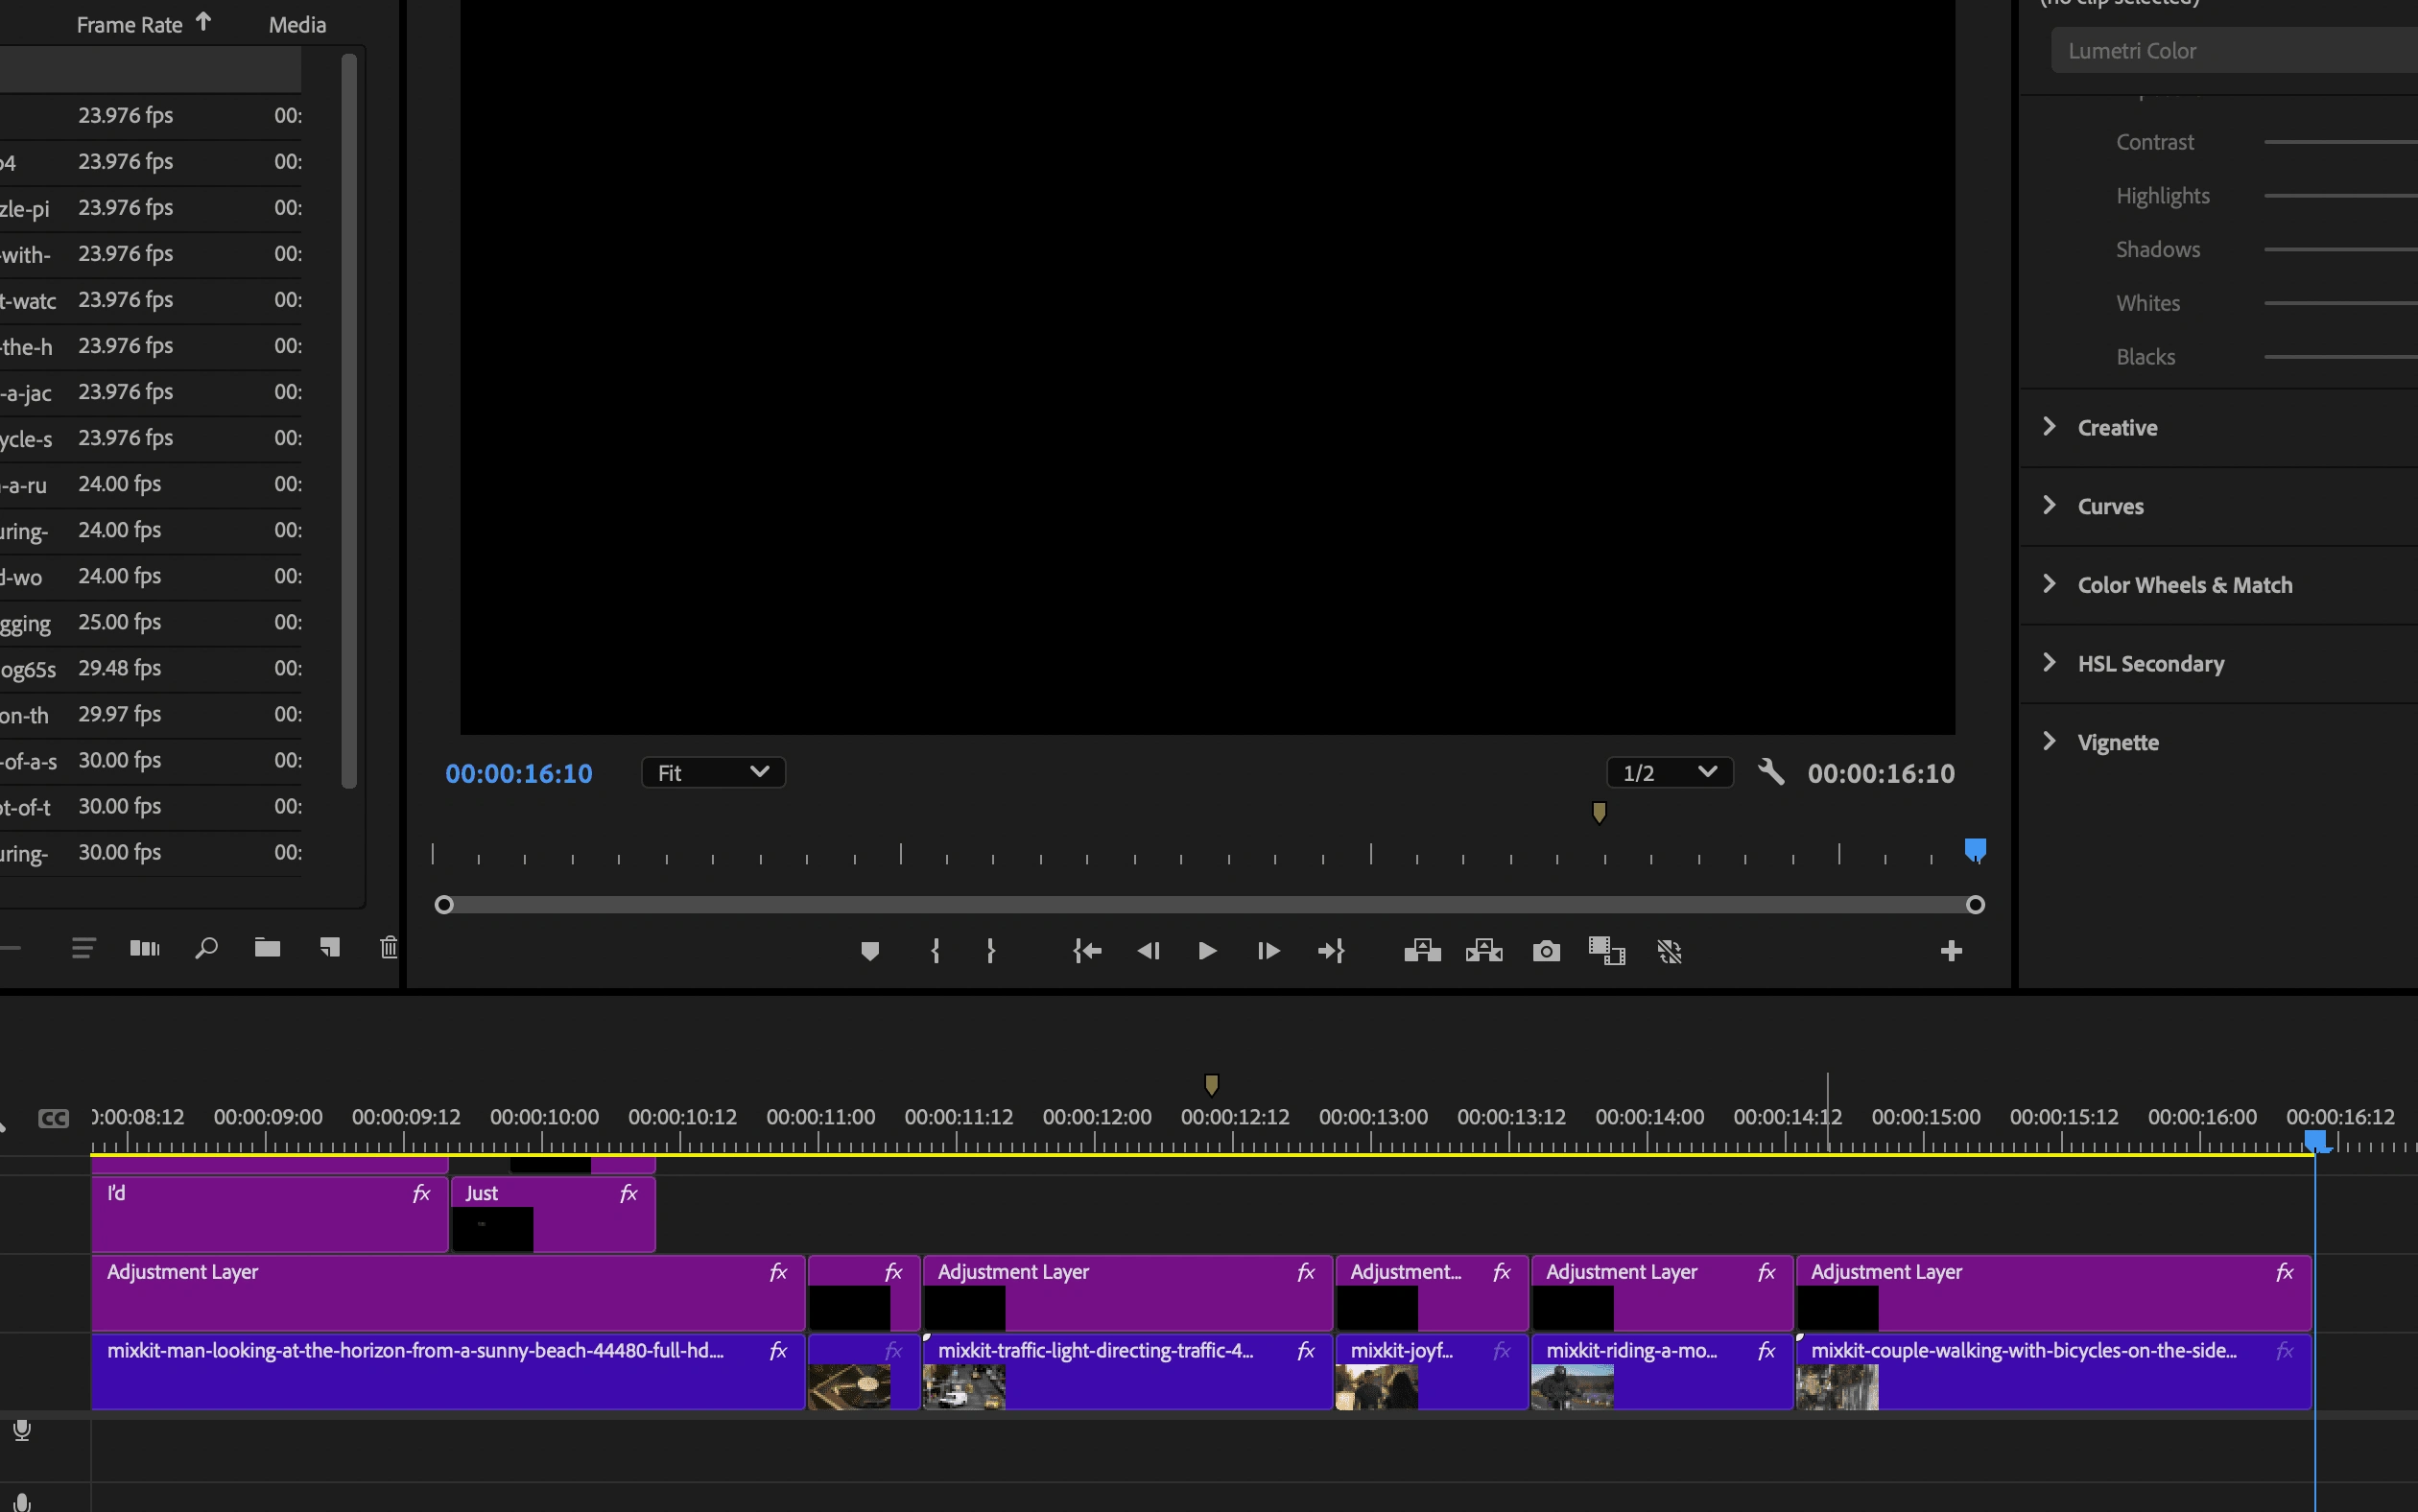The width and height of the screenshot is (2418, 1512).
Task: Toggle the closed captions CC track button
Action: (53, 1118)
